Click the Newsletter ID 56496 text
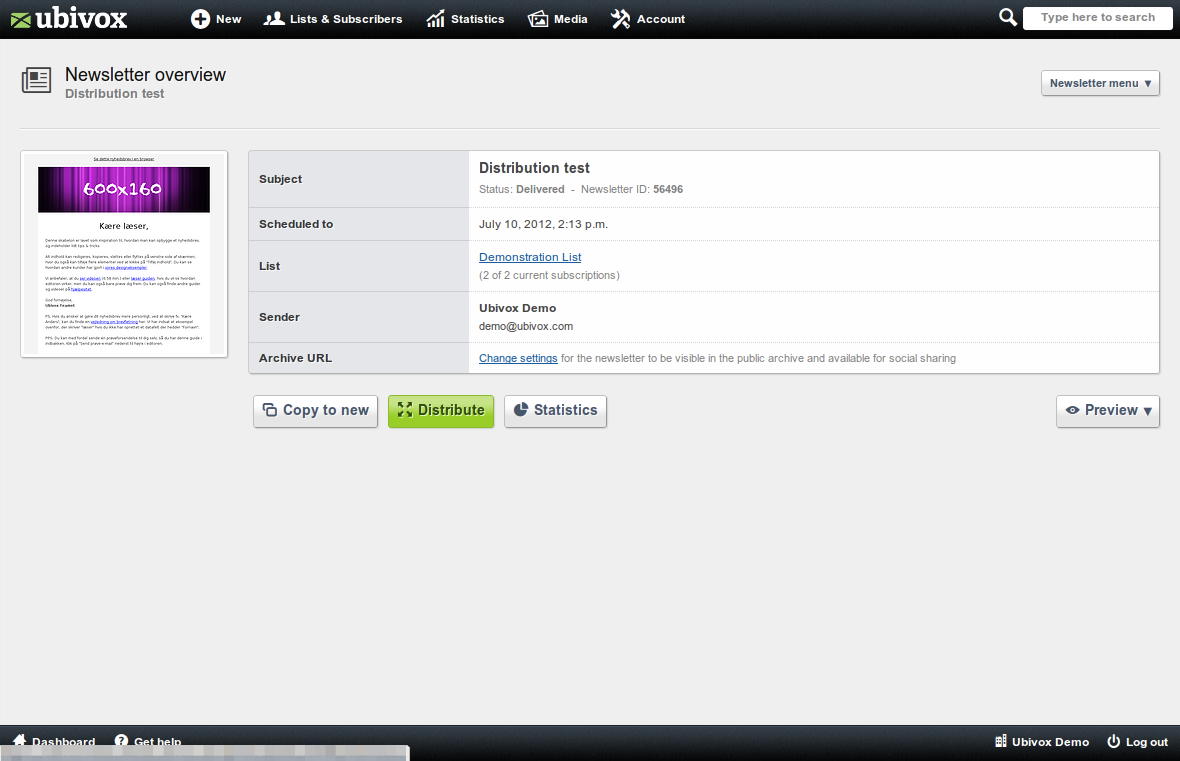 tap(632, 190)
